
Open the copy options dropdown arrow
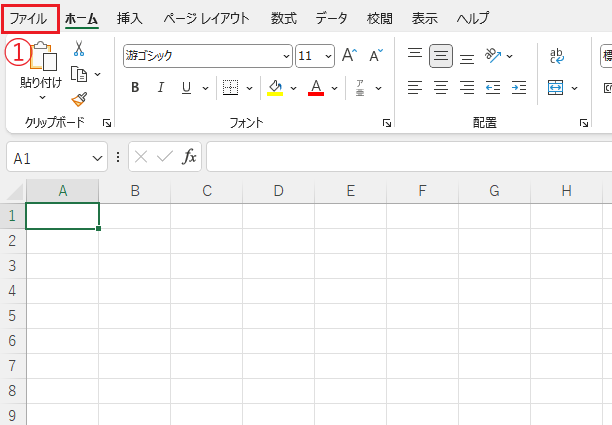[98, 74]
